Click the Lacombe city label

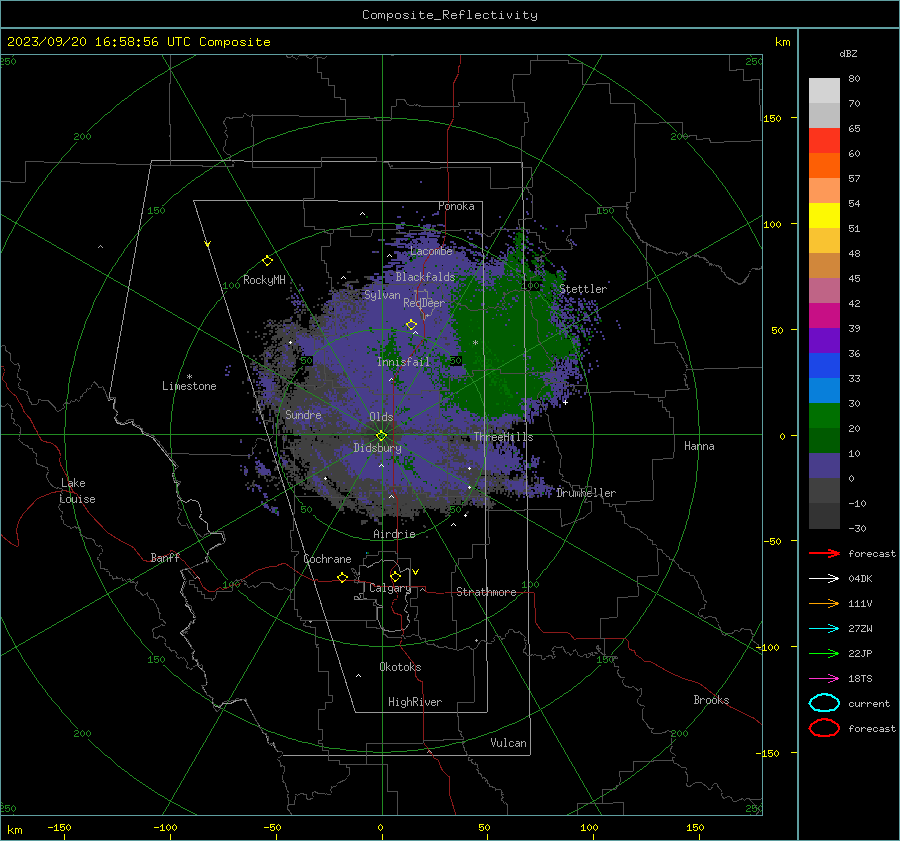[431, 251]
